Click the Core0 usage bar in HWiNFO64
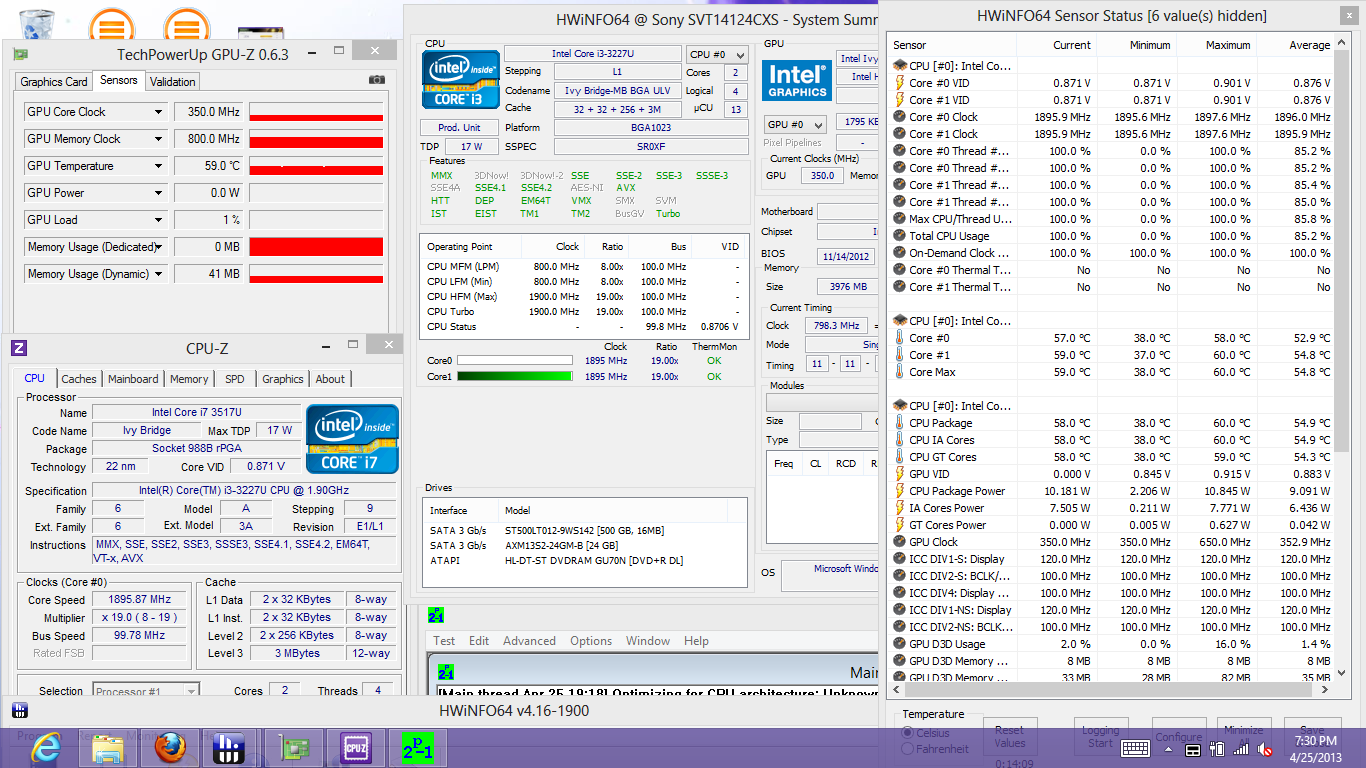Screen dimensions: 1366x768 515,361
